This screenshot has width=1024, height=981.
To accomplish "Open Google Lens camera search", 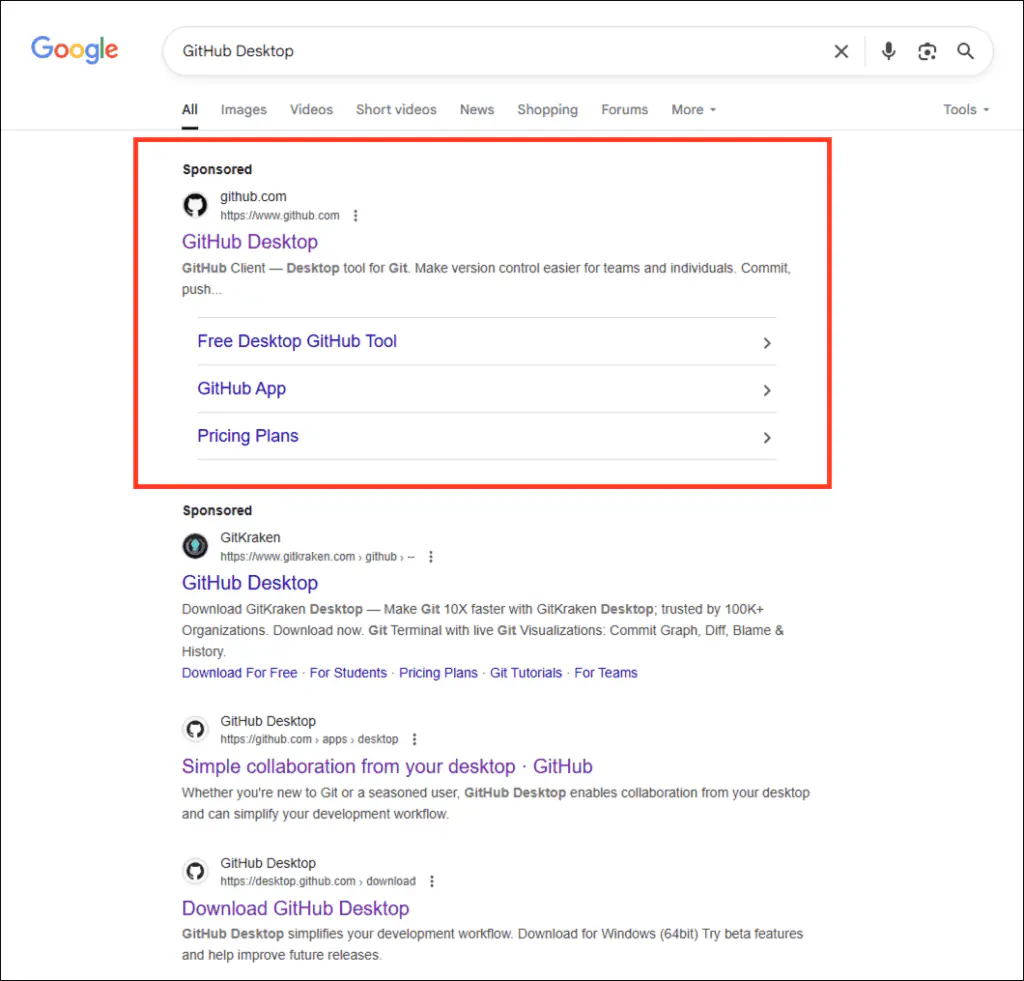I will pyautogui.click(x=927, y=51).
